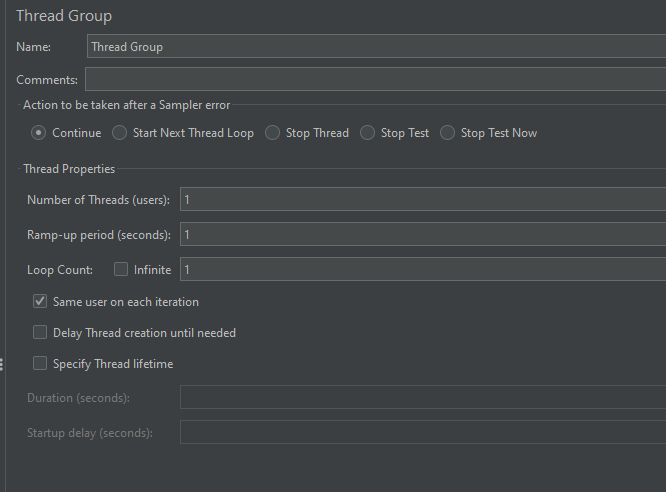The width and height of the screenshot is (666, 492).
Task: Click the Number of Threads (users) field
Action: click(423, 199)
